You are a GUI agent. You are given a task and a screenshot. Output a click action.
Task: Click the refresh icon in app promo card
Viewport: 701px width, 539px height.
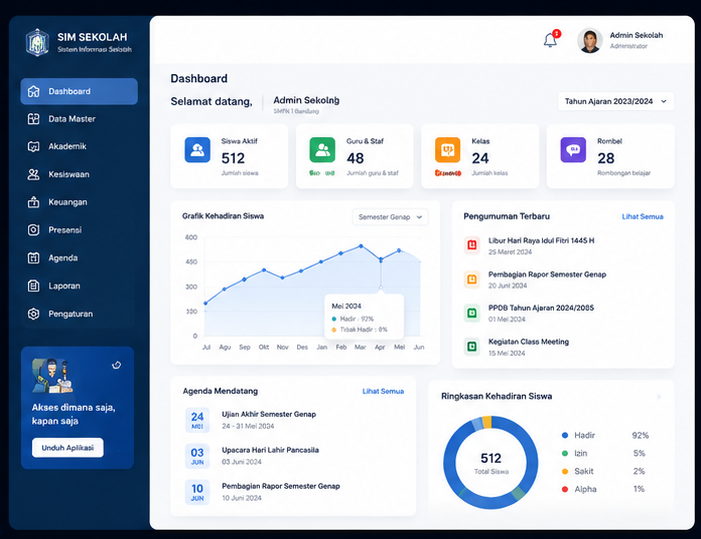tap(116, 365)
